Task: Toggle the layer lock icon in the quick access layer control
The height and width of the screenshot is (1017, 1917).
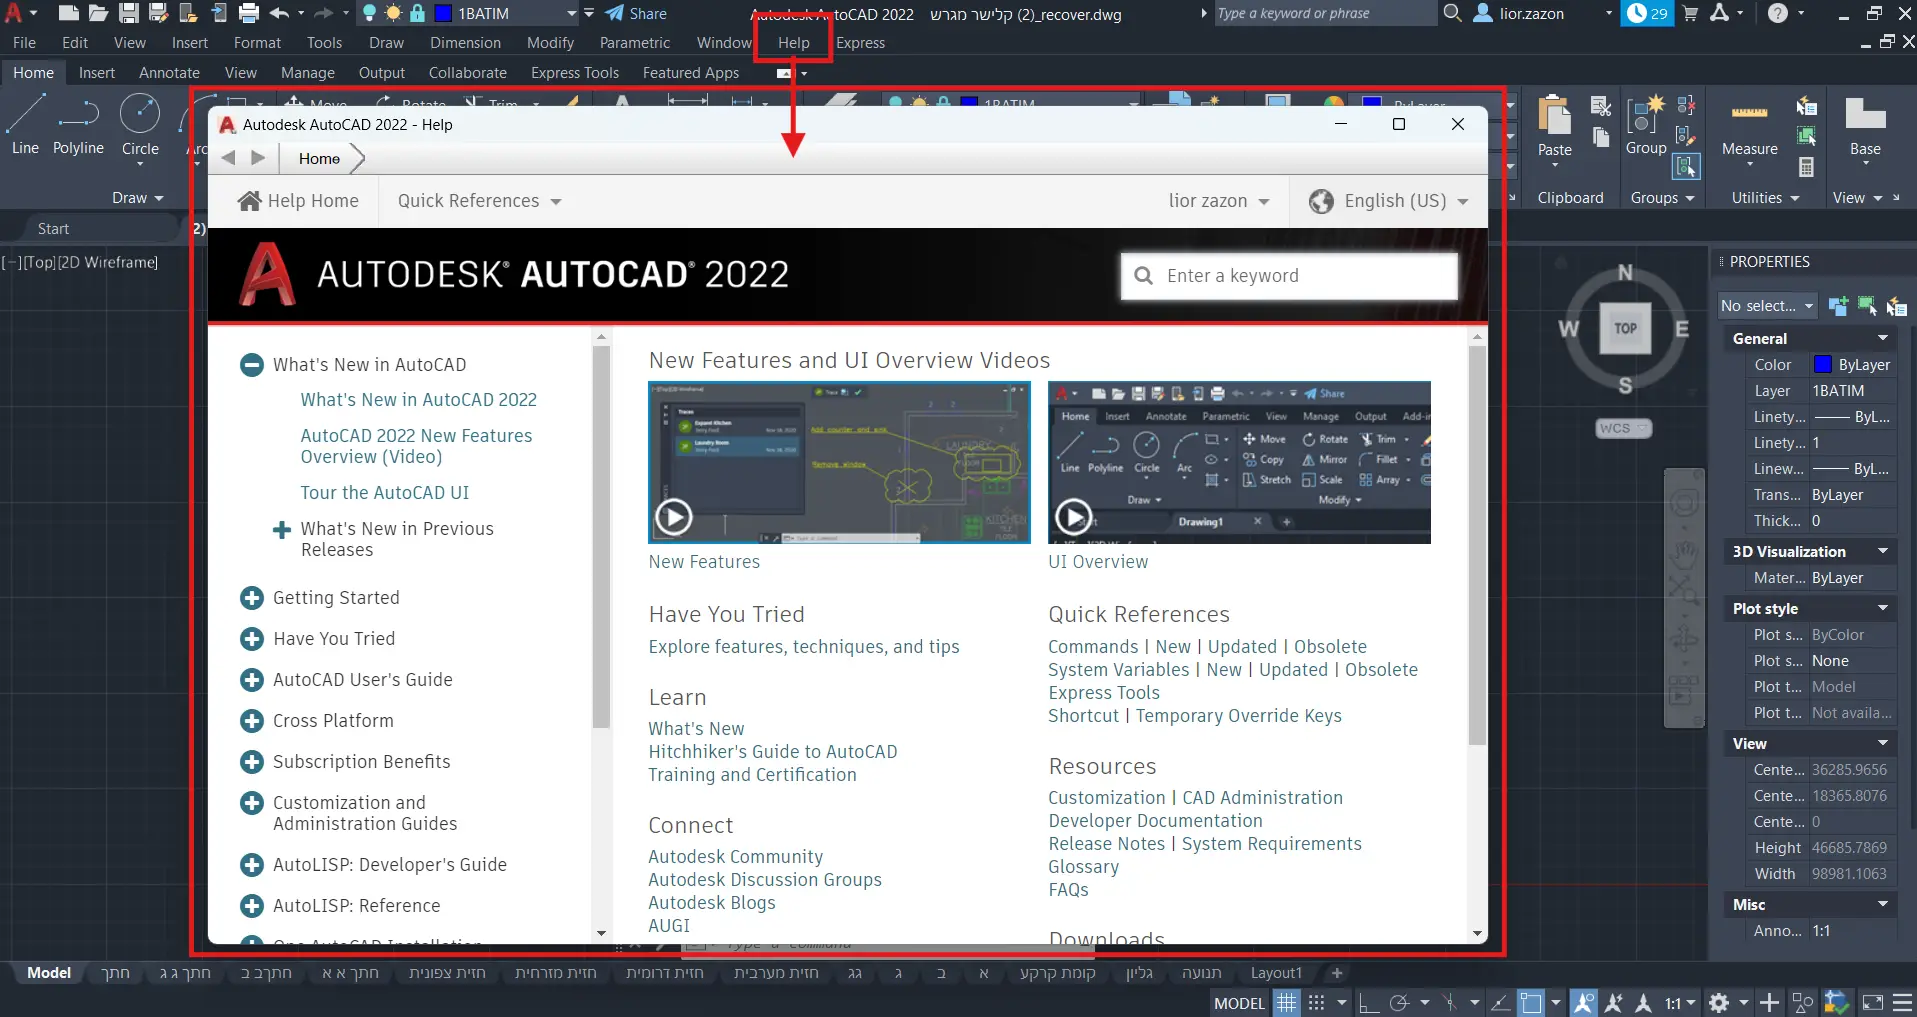Action: [417, 13]
